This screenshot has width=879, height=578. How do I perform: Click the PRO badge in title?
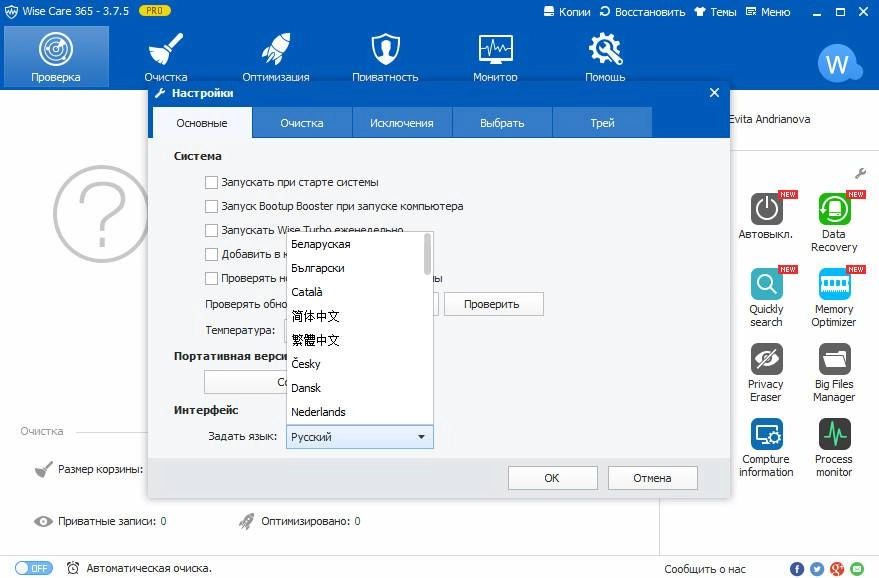click(x=155, y=11)
